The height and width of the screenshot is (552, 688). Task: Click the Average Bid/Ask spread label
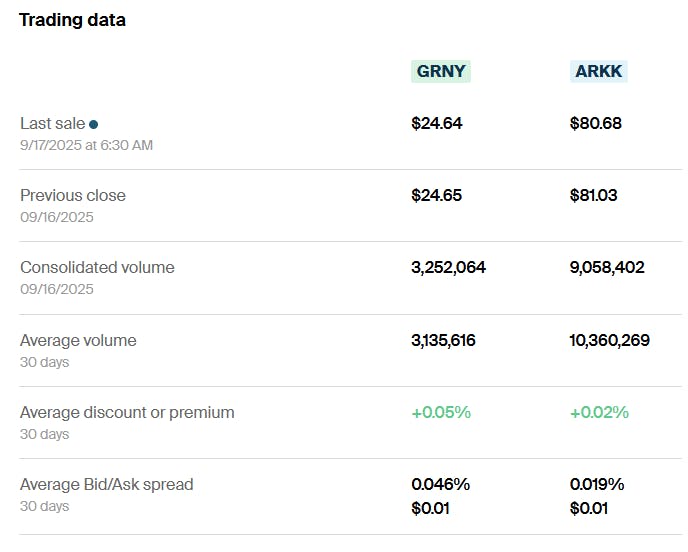click(x=107, y=485)
